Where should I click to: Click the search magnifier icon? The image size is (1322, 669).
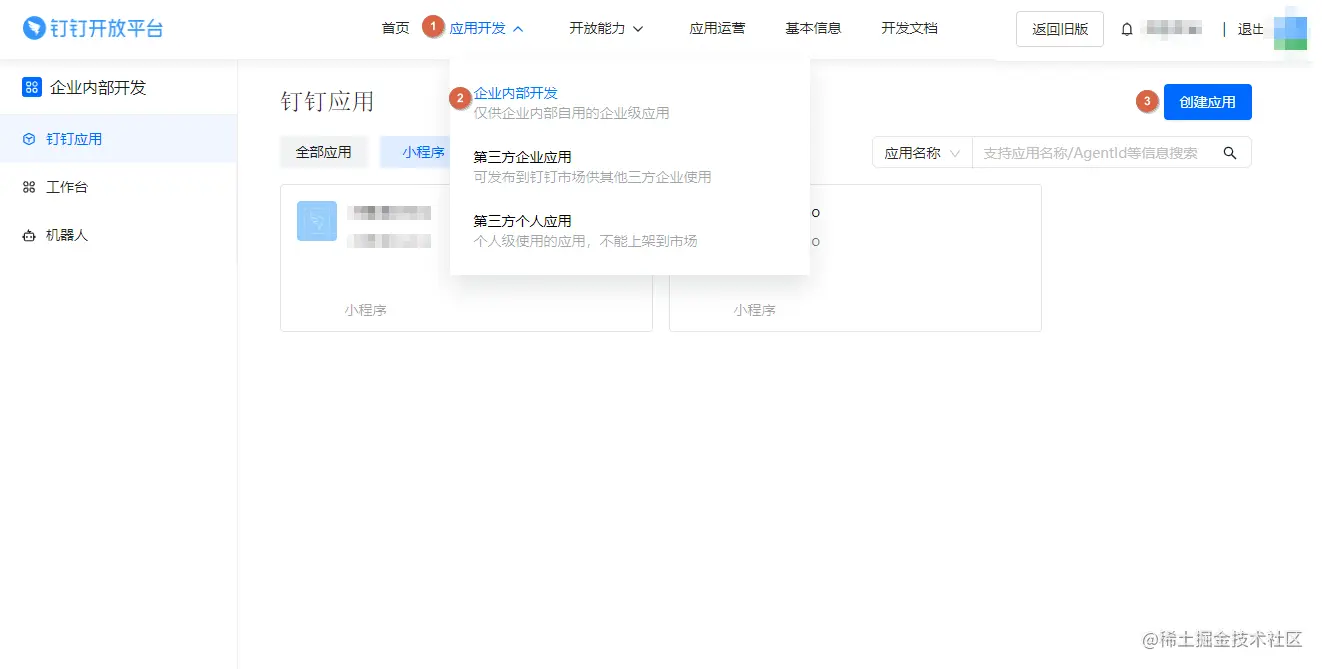click(x=1230, y=152)
